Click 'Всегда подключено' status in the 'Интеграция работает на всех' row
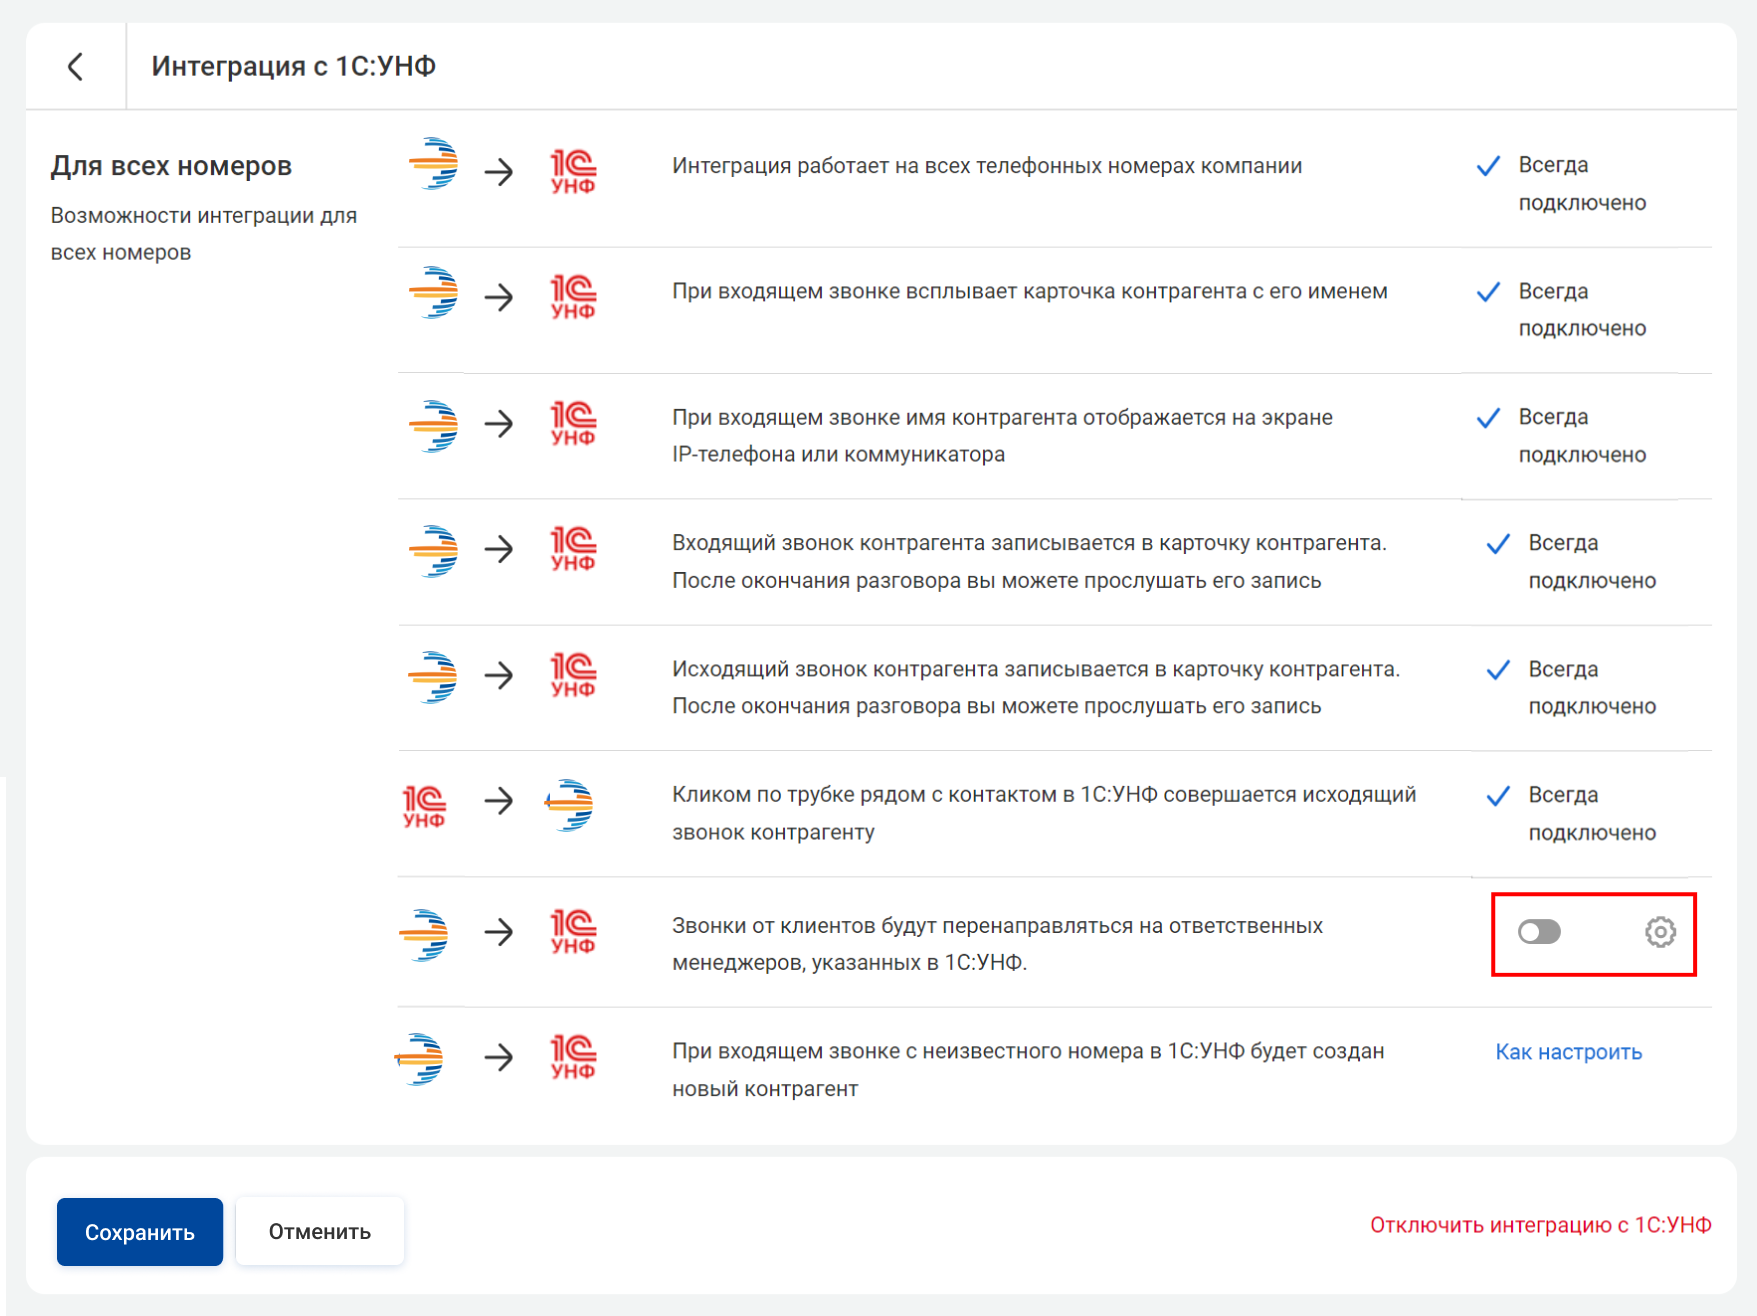The width and height of the screenshot is (1757, 1316). [1582, 184]
